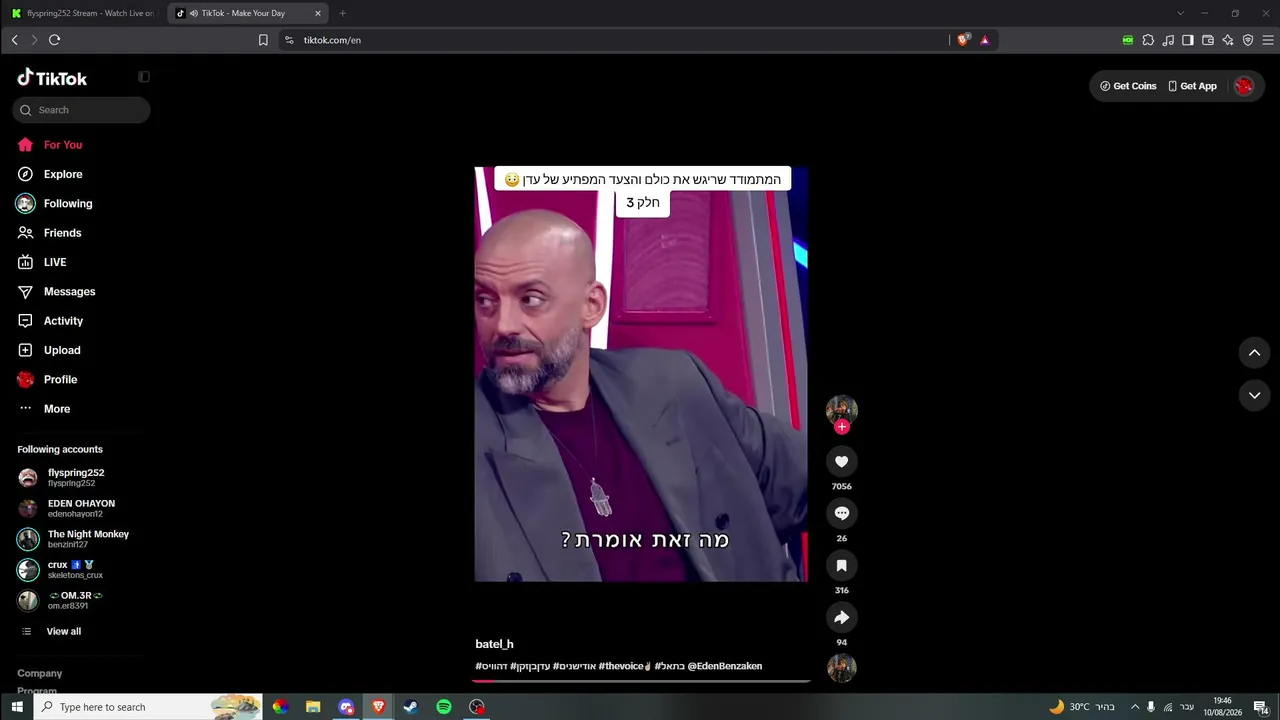
Task: Click the Windows taskbar search box
Action: tap(148, 707)
